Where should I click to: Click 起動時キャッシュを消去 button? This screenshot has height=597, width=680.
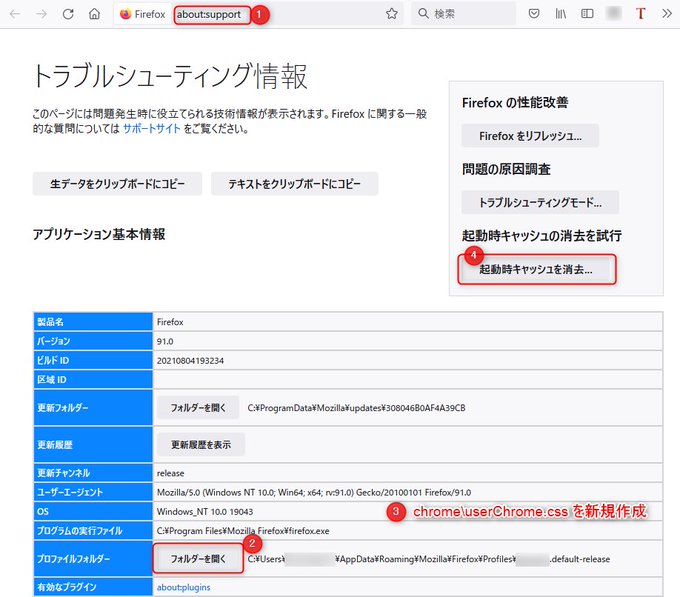coord(536,269)
